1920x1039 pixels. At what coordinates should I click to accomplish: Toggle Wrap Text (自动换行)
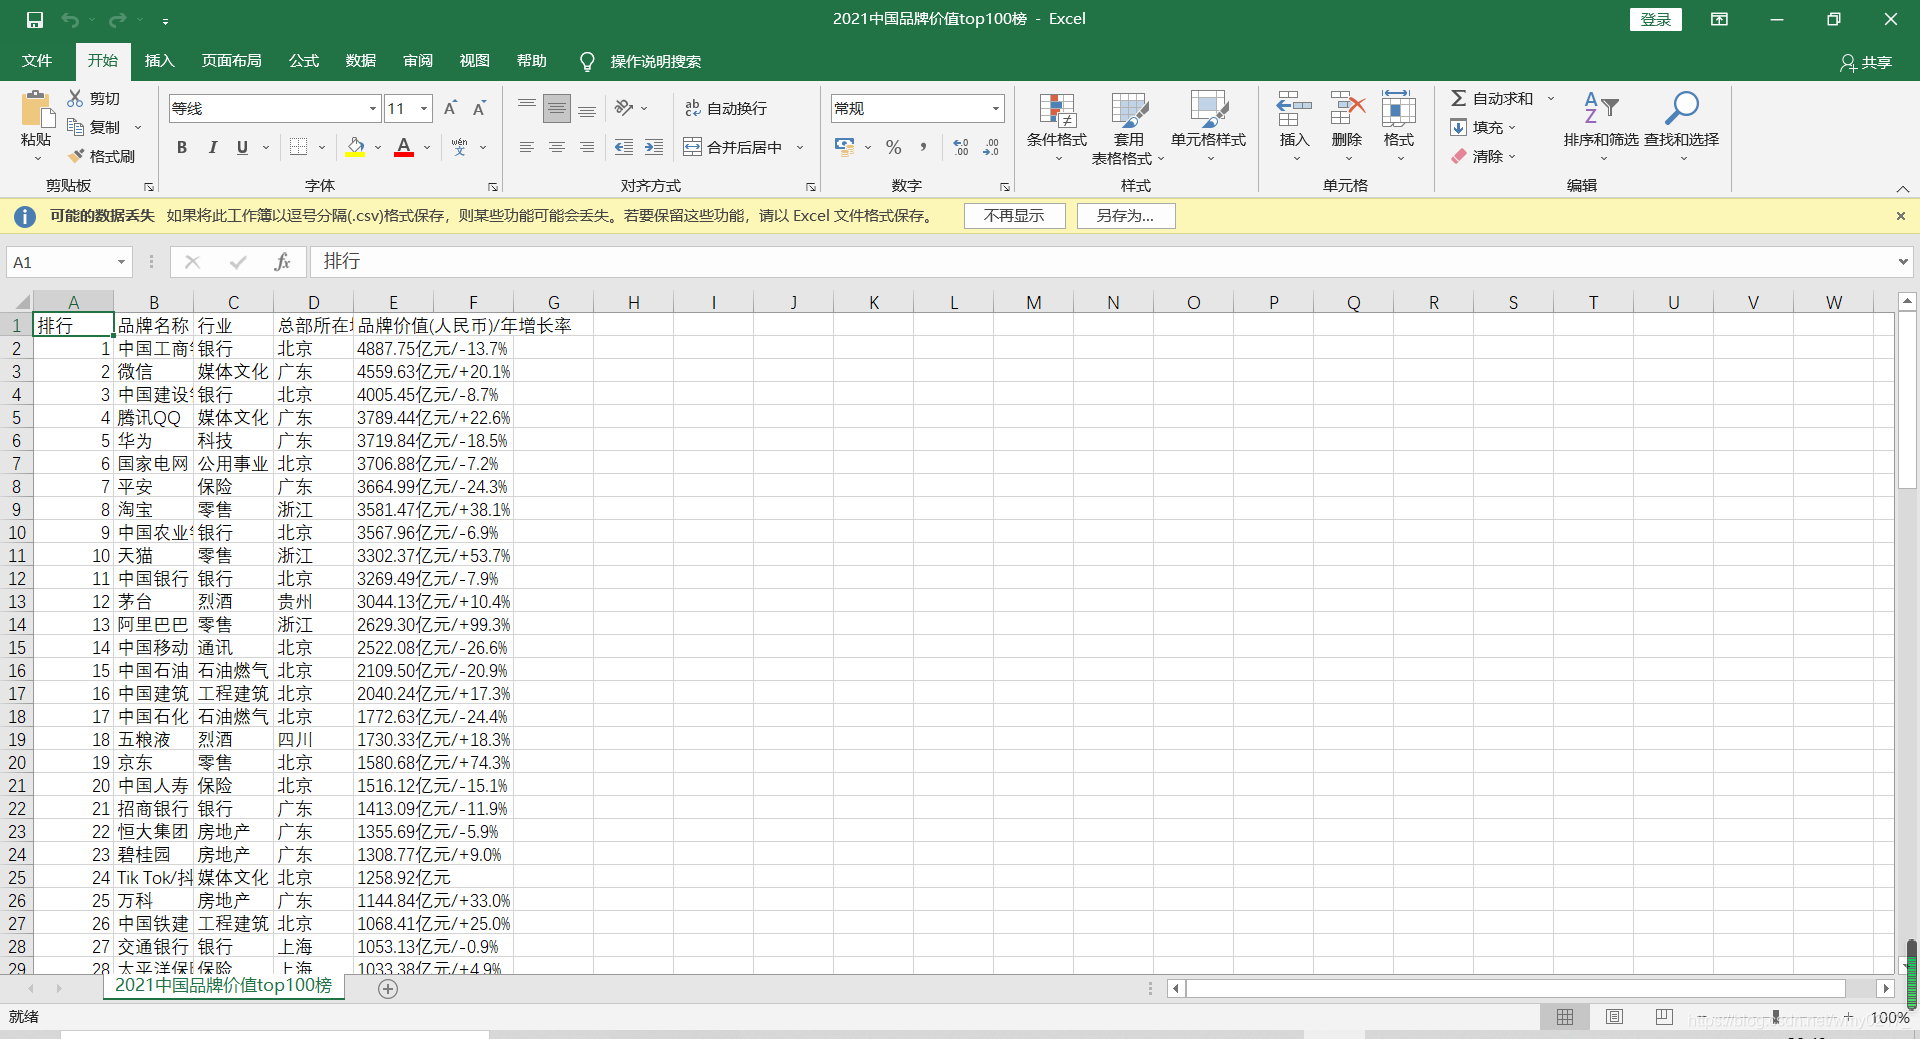pyautogui.click(x=726, y=108)
